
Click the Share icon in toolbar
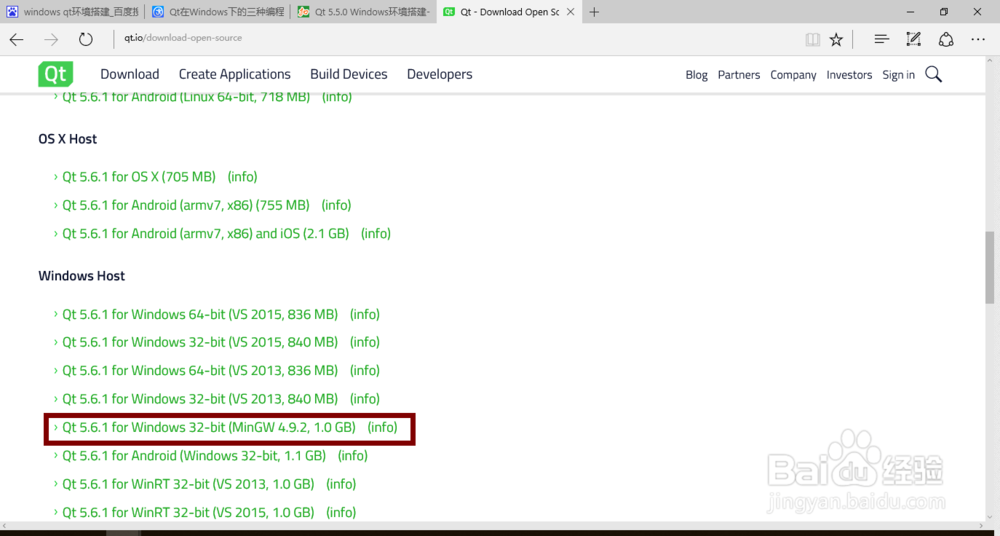[946, 40]
